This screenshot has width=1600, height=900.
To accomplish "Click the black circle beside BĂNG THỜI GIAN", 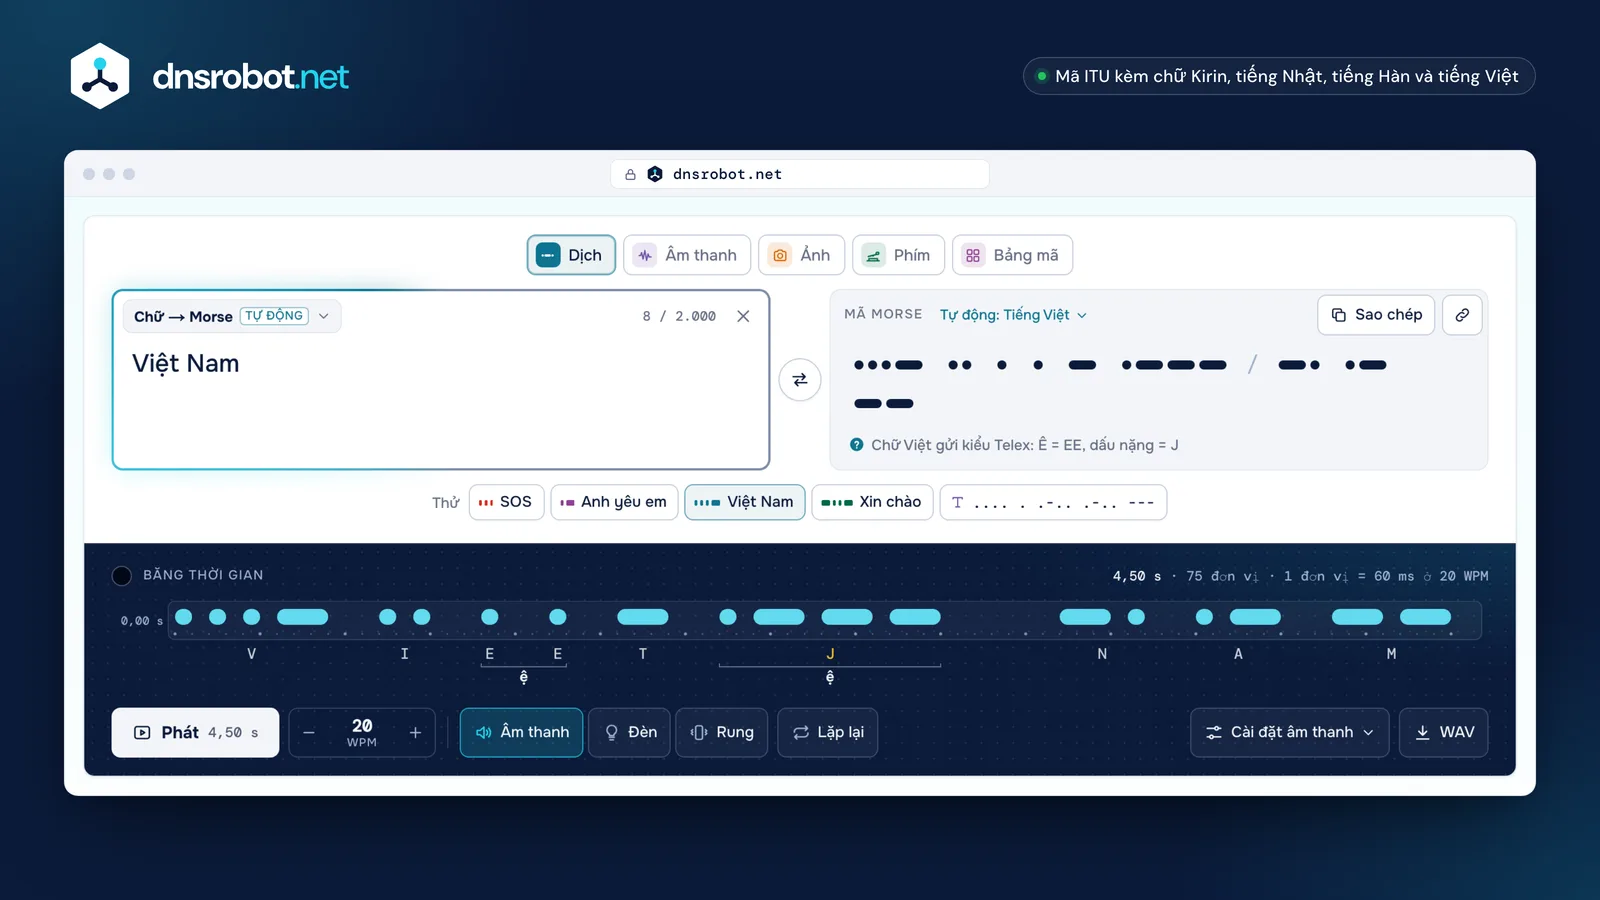I will tap(122, 575).
